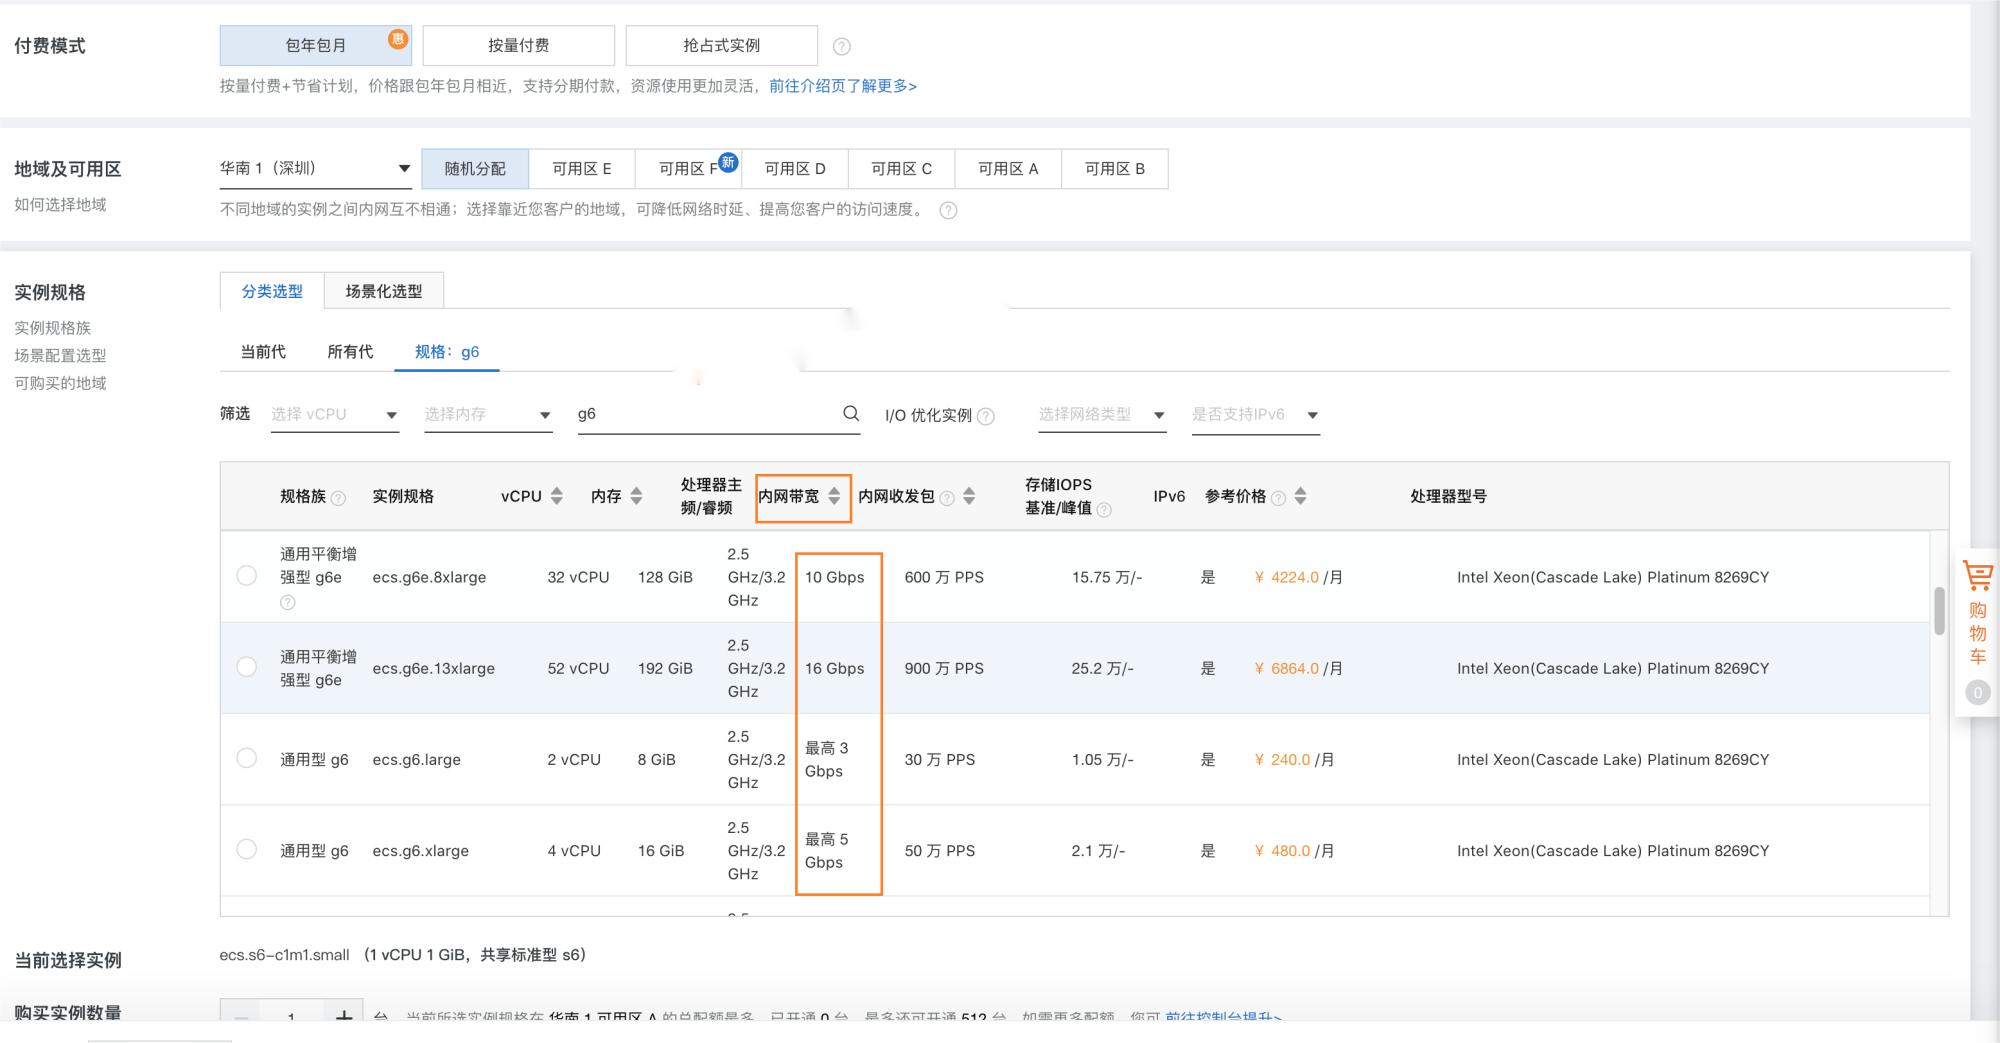This screenshot has height=1043, width=2000.
Task: Open region dropdown 华南 1（深圳）
Action: [315, 168]
